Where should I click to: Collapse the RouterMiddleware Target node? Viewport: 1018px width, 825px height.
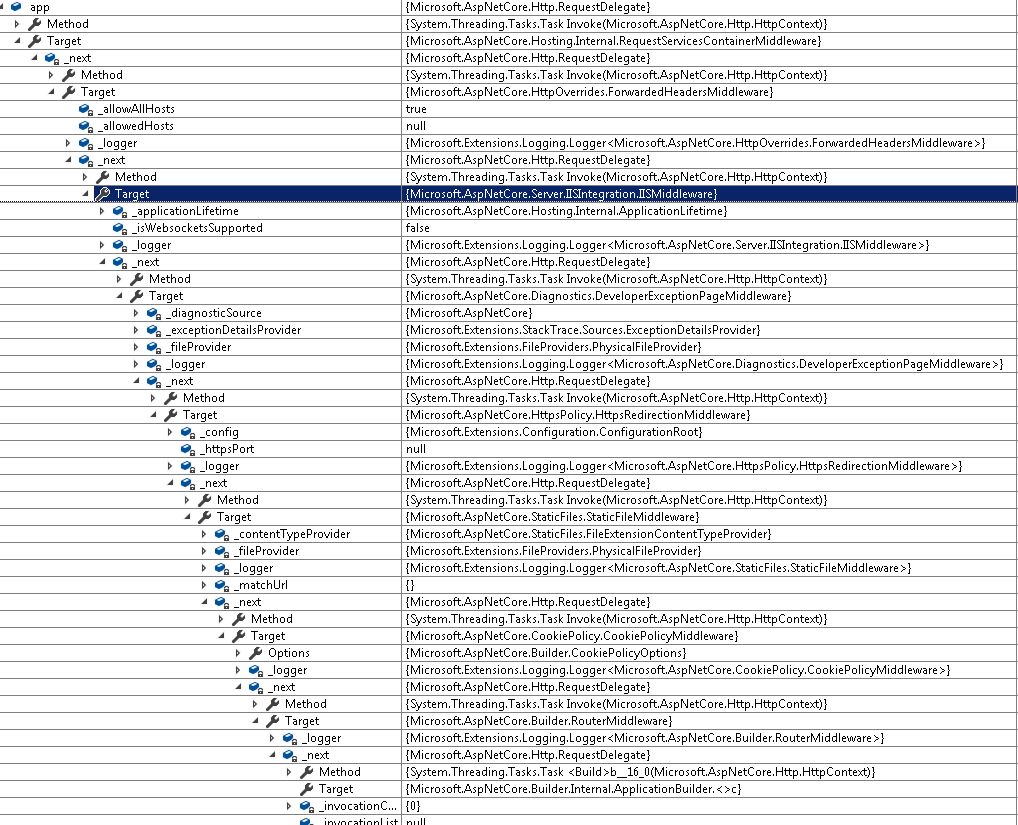[x=255, y=721]
